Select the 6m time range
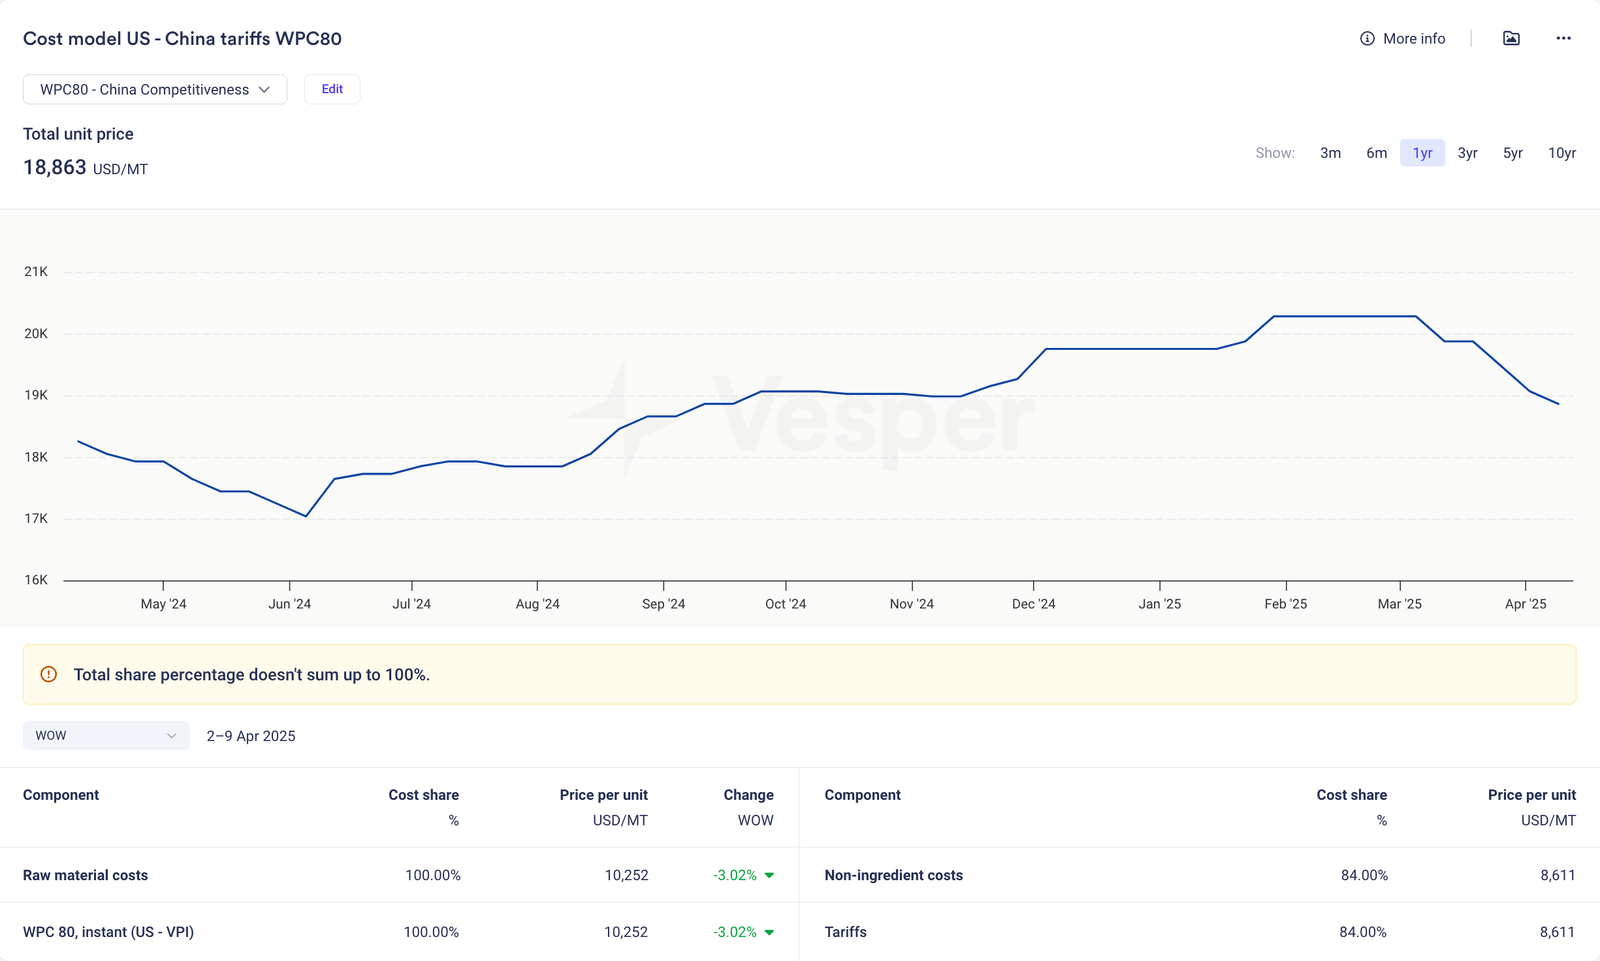 [1376, 153]
